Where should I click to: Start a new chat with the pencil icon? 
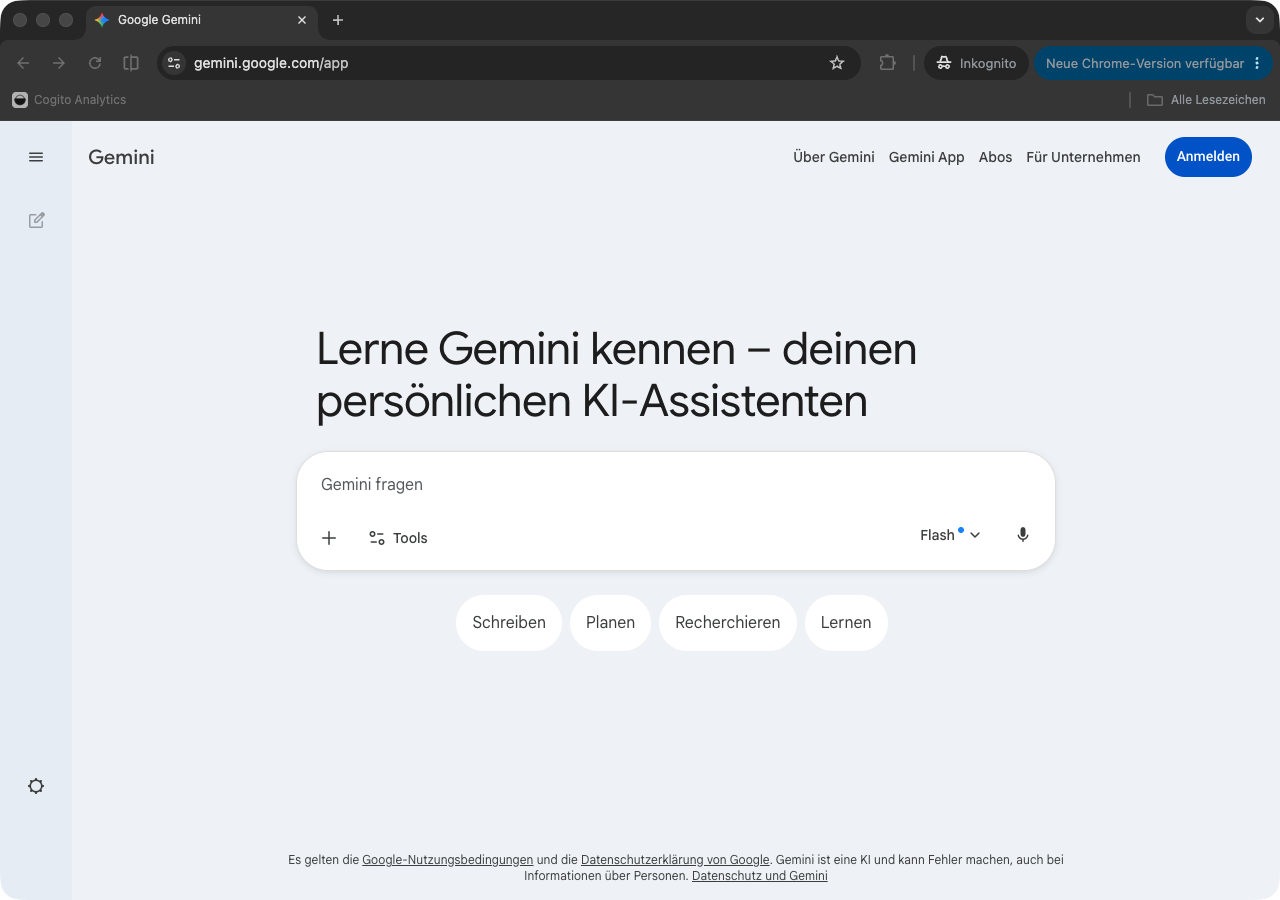coord(36,220)
